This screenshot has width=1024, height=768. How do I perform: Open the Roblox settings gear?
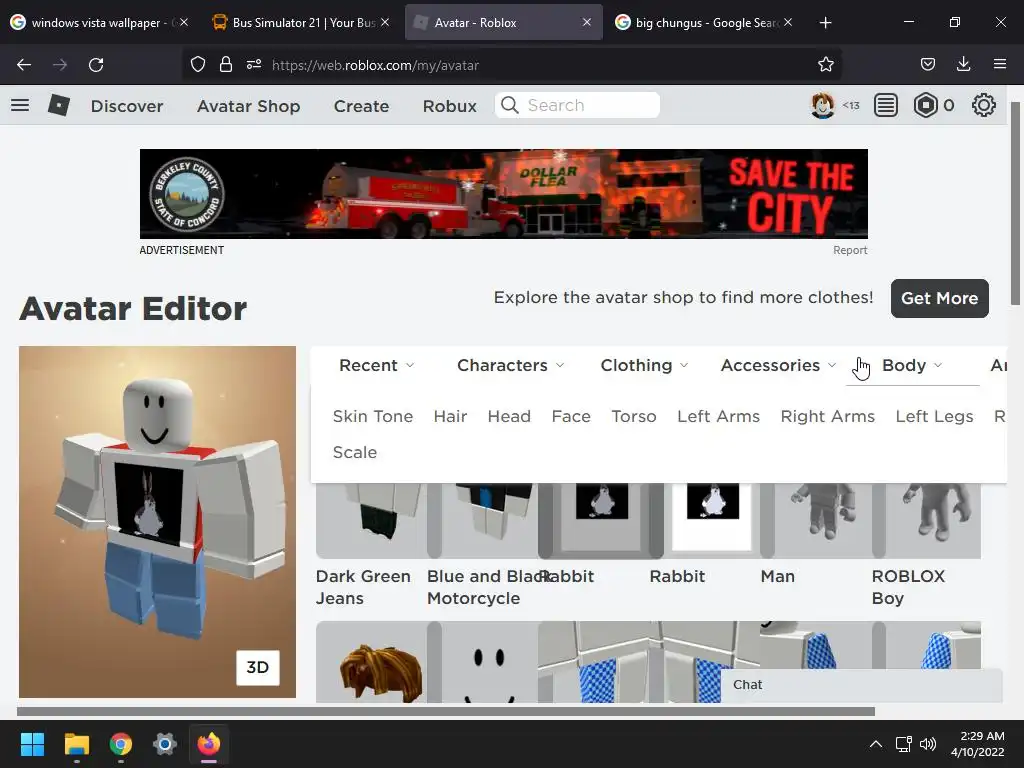coord(984,105)
